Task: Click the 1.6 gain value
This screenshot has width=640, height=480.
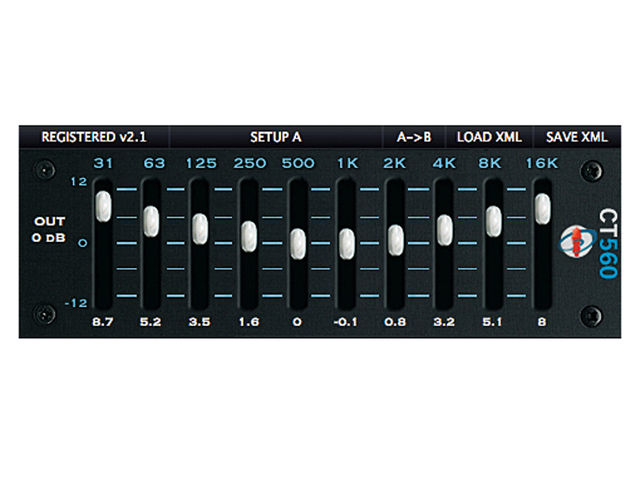Action: pyautogui.click(x=249, y=322)
